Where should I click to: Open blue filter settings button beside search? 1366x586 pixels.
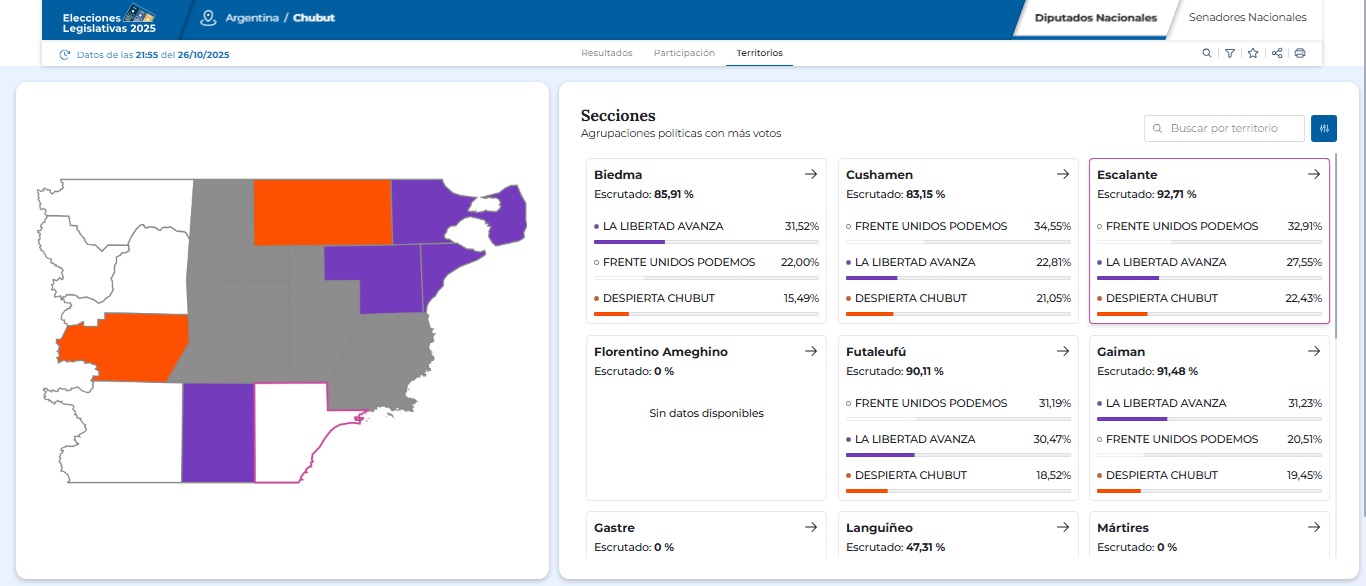coord(1323,128)
